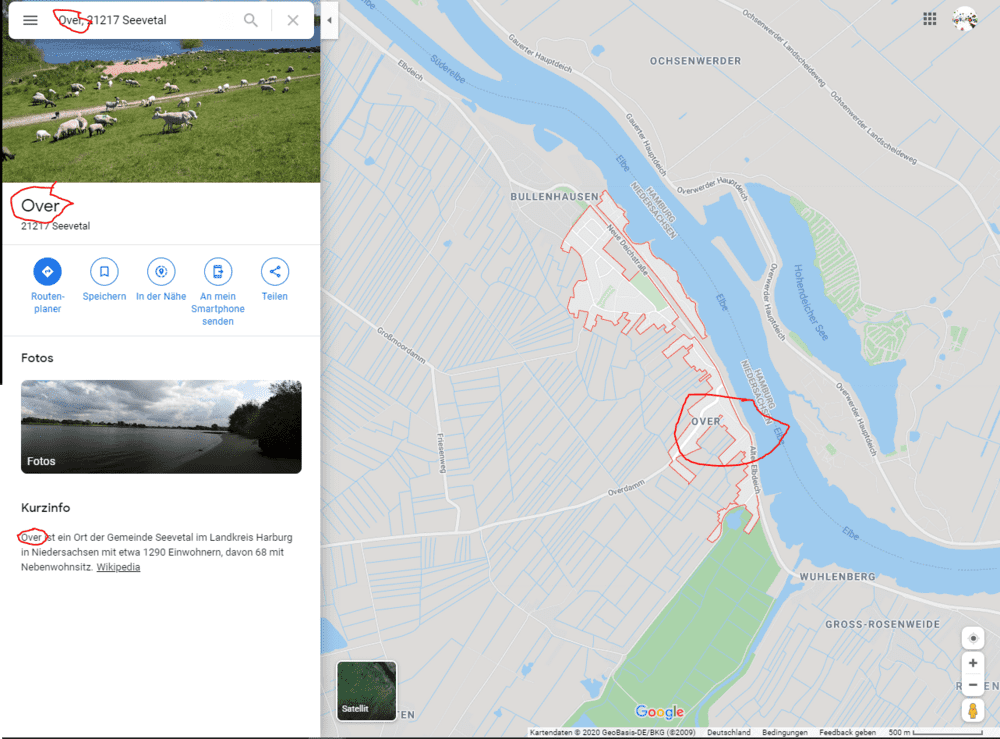Click the Süderelbe river label
Image resolution: width=1000 pixels, height=739 pixels.
pos(448,69)
